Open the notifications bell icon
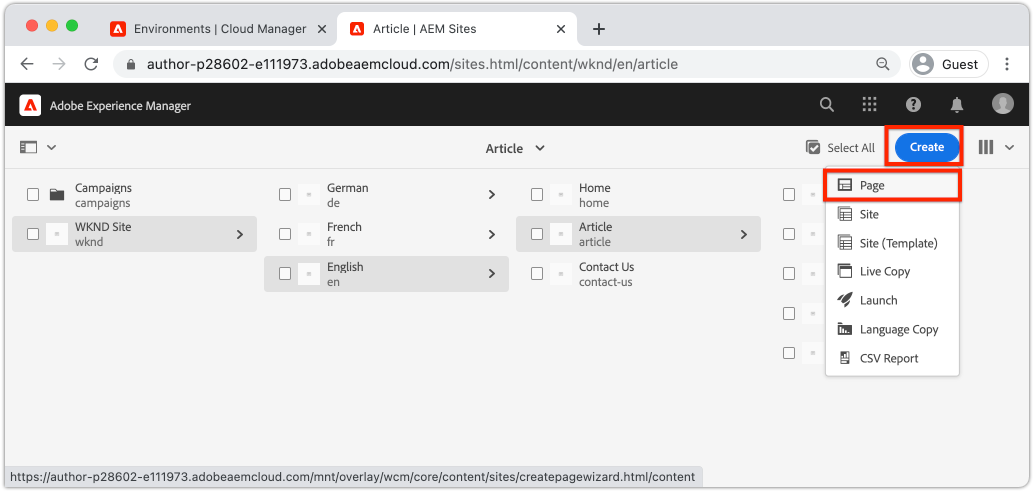Image resolution: width=1033 pixels, height=492 pixels. pos(957,104)
